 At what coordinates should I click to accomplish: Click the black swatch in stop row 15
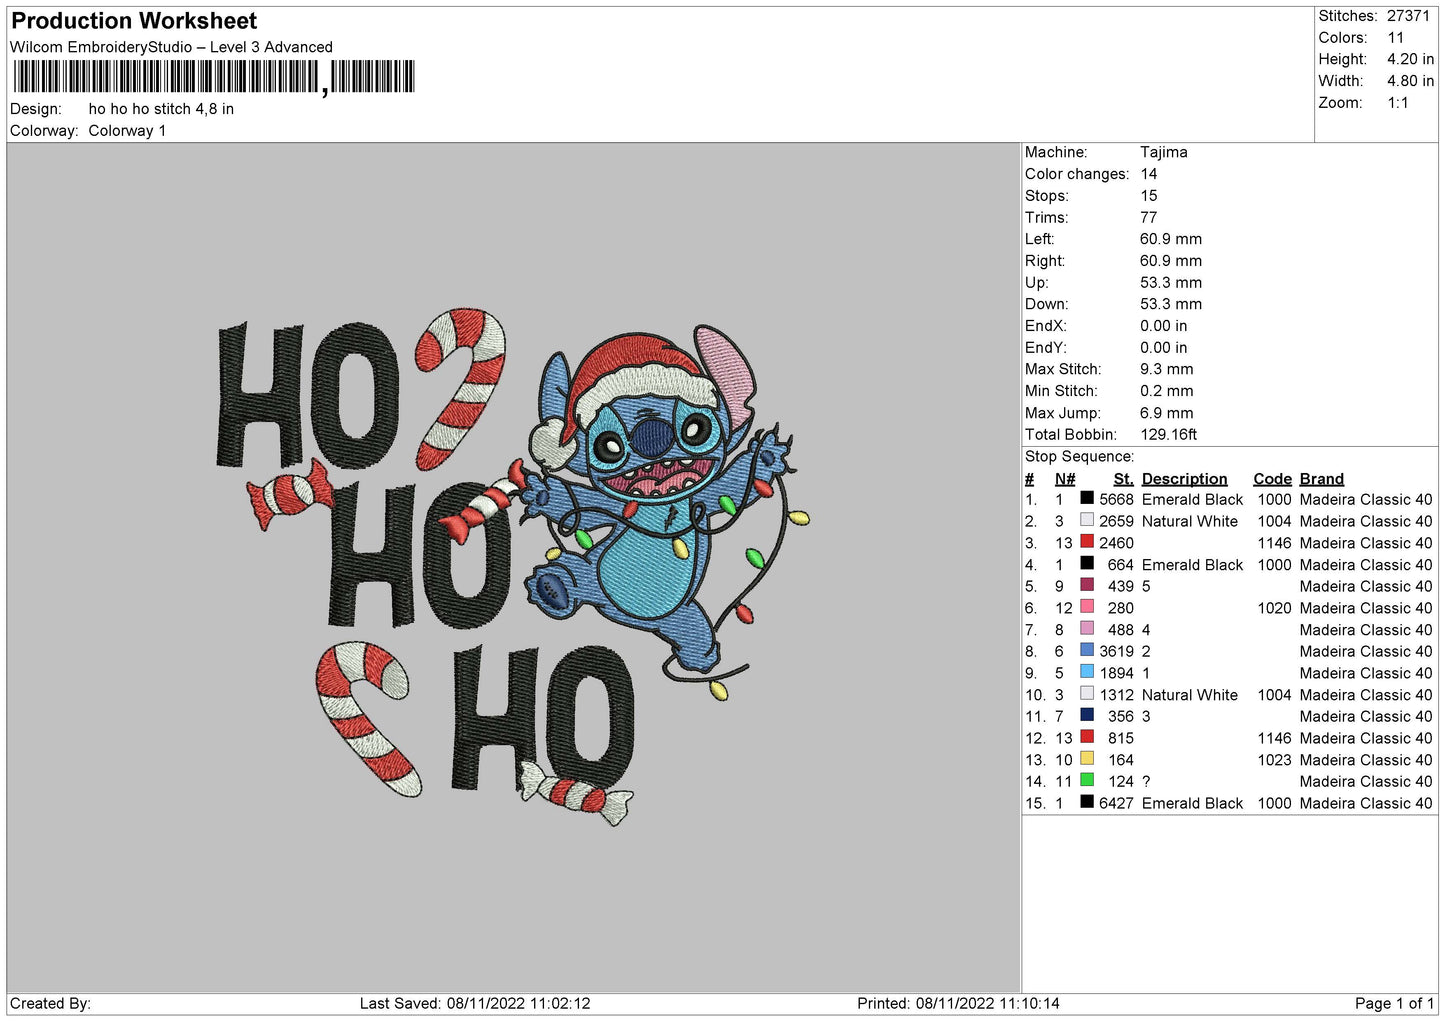(1087, 801)
